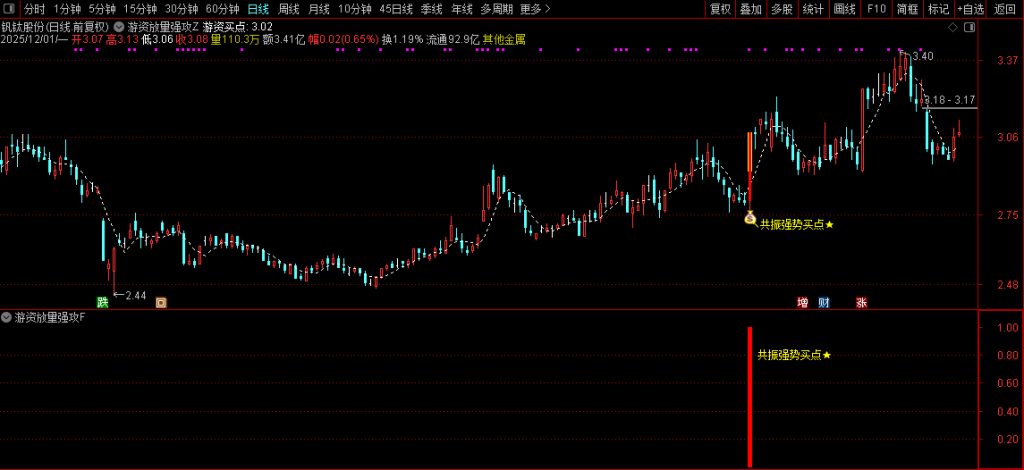This screenshot has height=470, width=1024.
Task: Select the 5分钟 period tab
Action: pos(101,9)
